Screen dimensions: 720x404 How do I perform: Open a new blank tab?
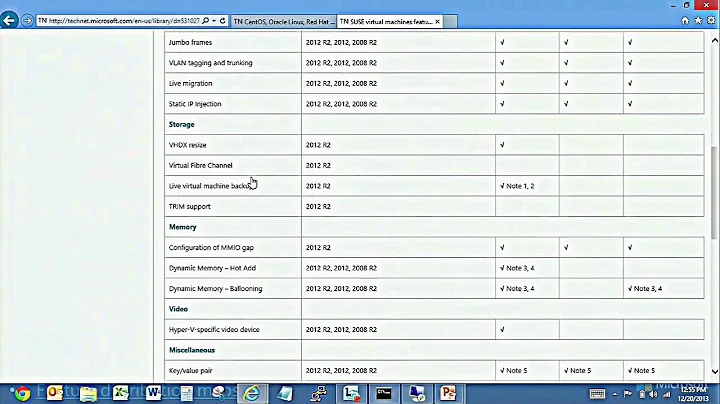tap(450, 22)
